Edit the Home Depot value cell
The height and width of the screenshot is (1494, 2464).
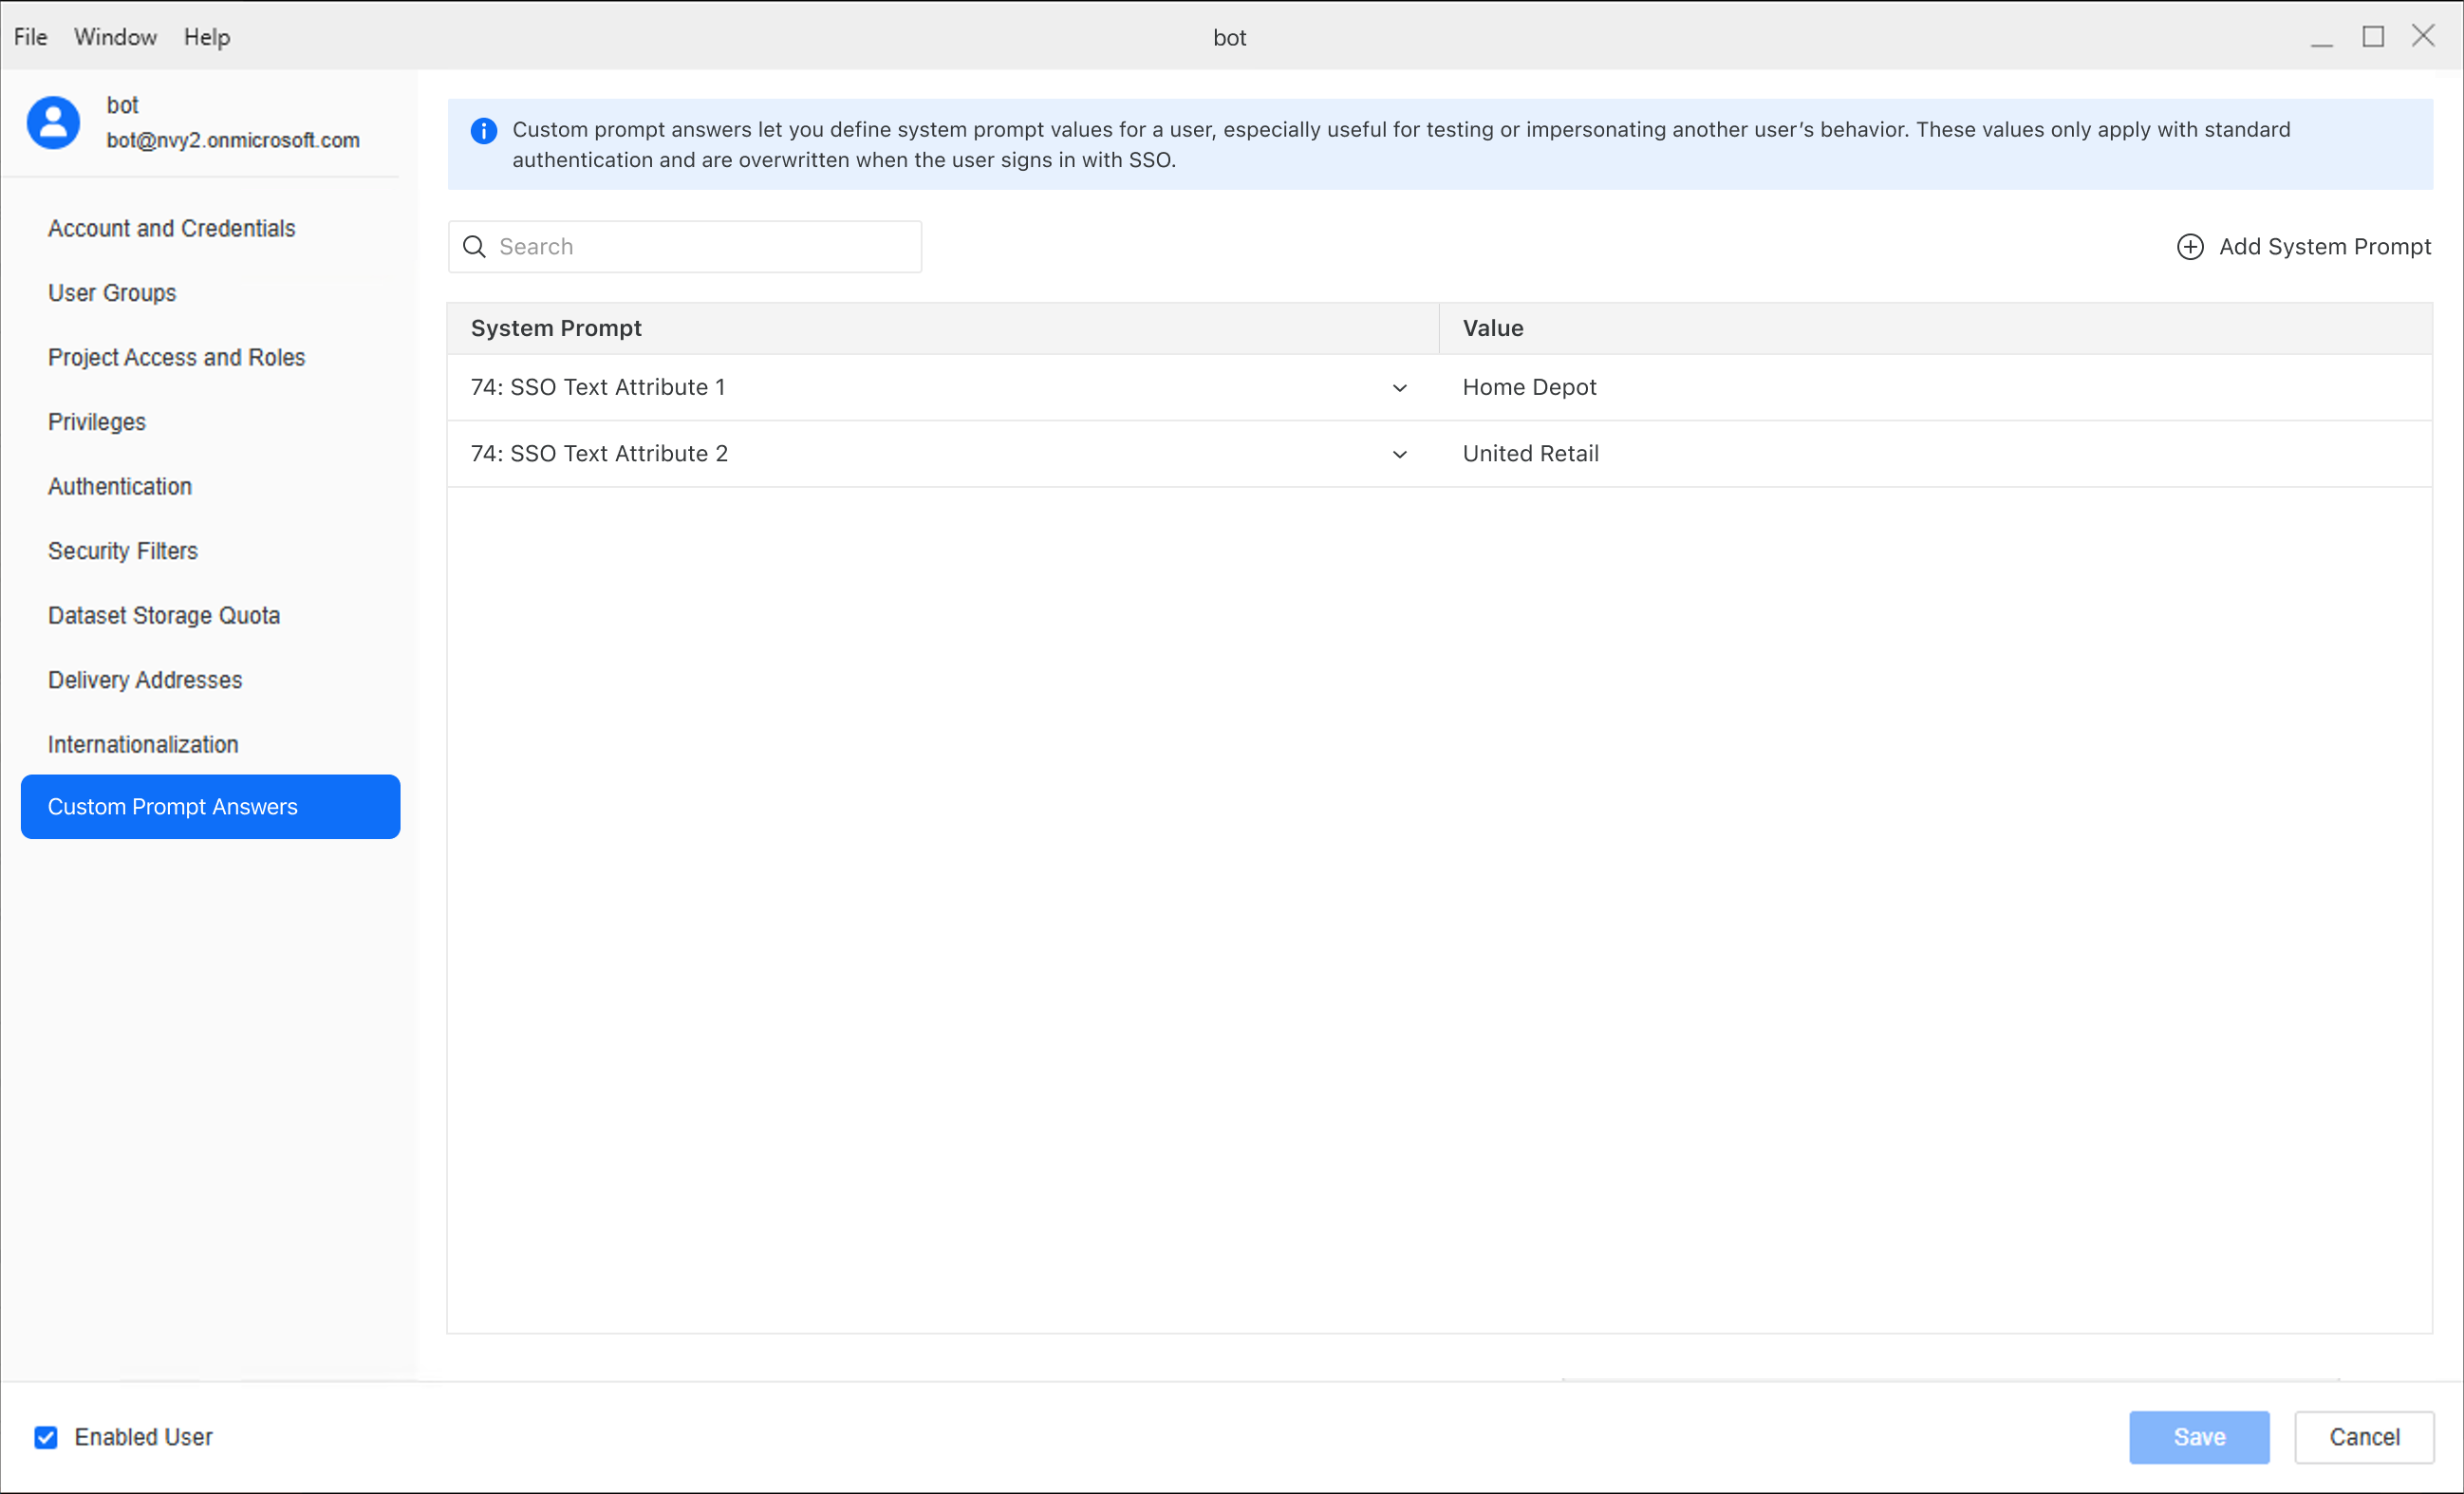coord(1529,387)
